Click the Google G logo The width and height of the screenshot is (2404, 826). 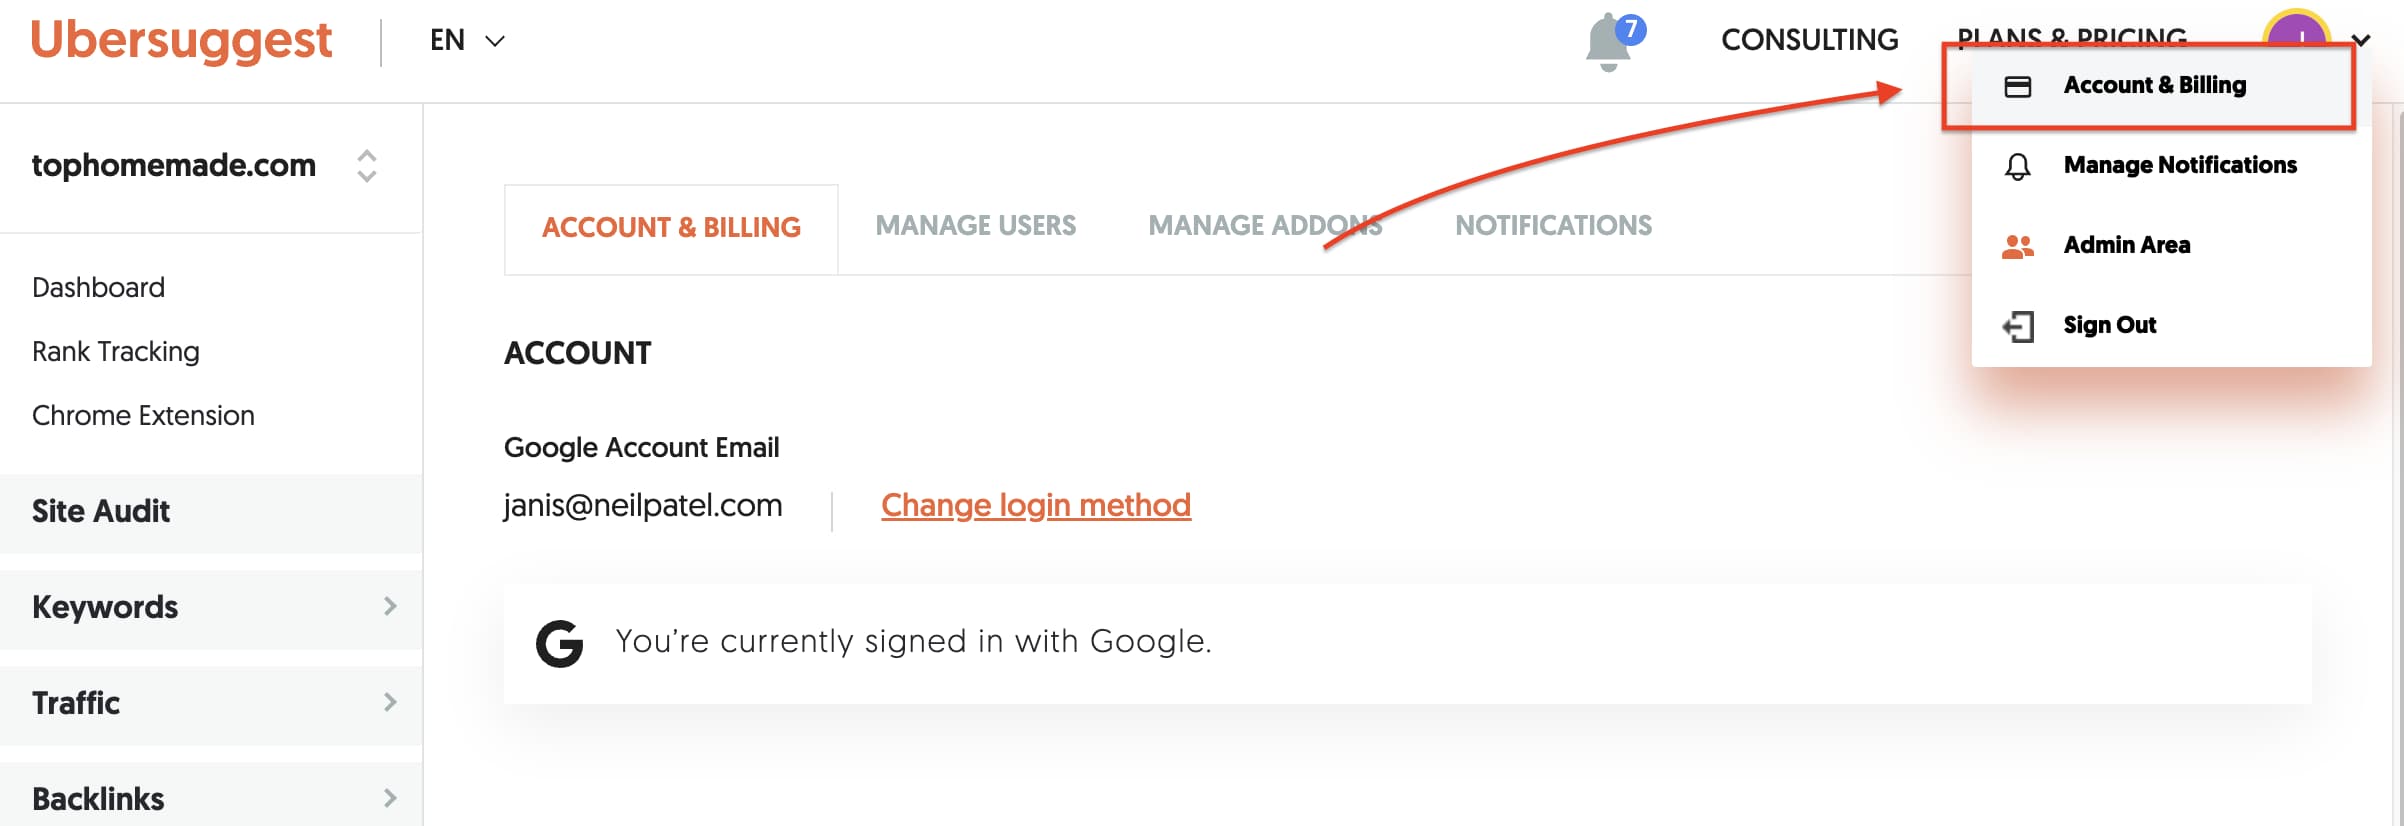560,643
